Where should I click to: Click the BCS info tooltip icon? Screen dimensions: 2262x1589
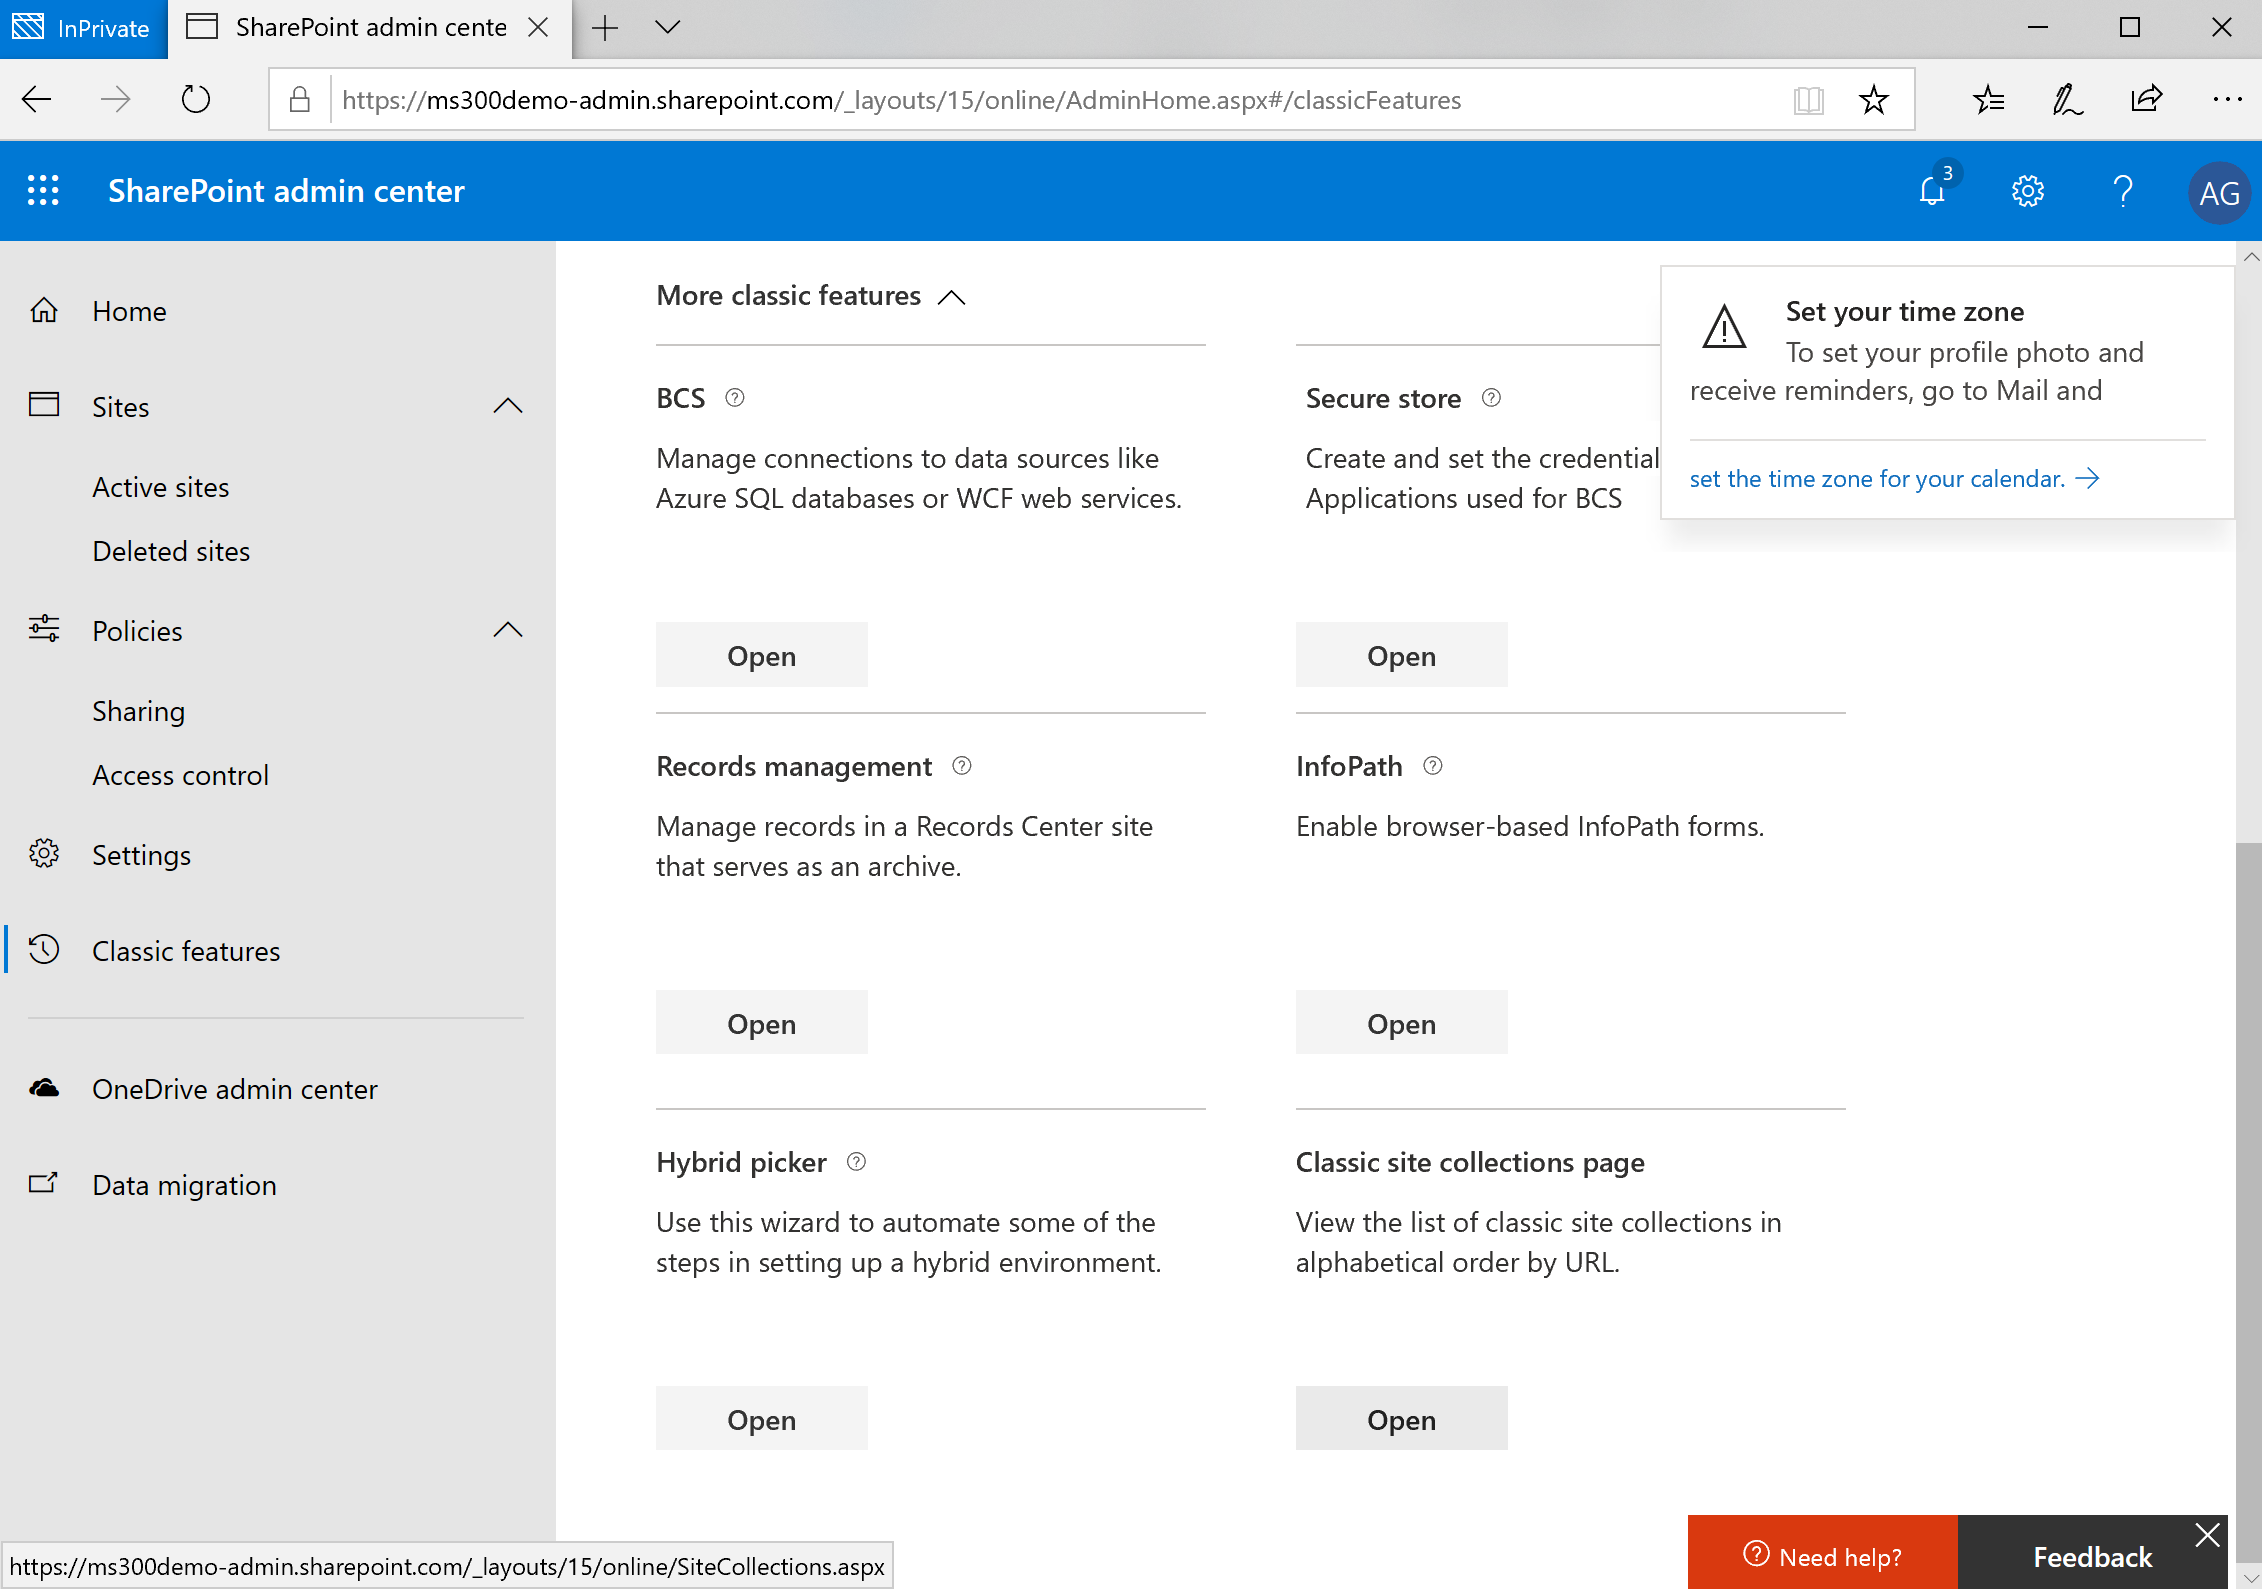pos(735,398)
